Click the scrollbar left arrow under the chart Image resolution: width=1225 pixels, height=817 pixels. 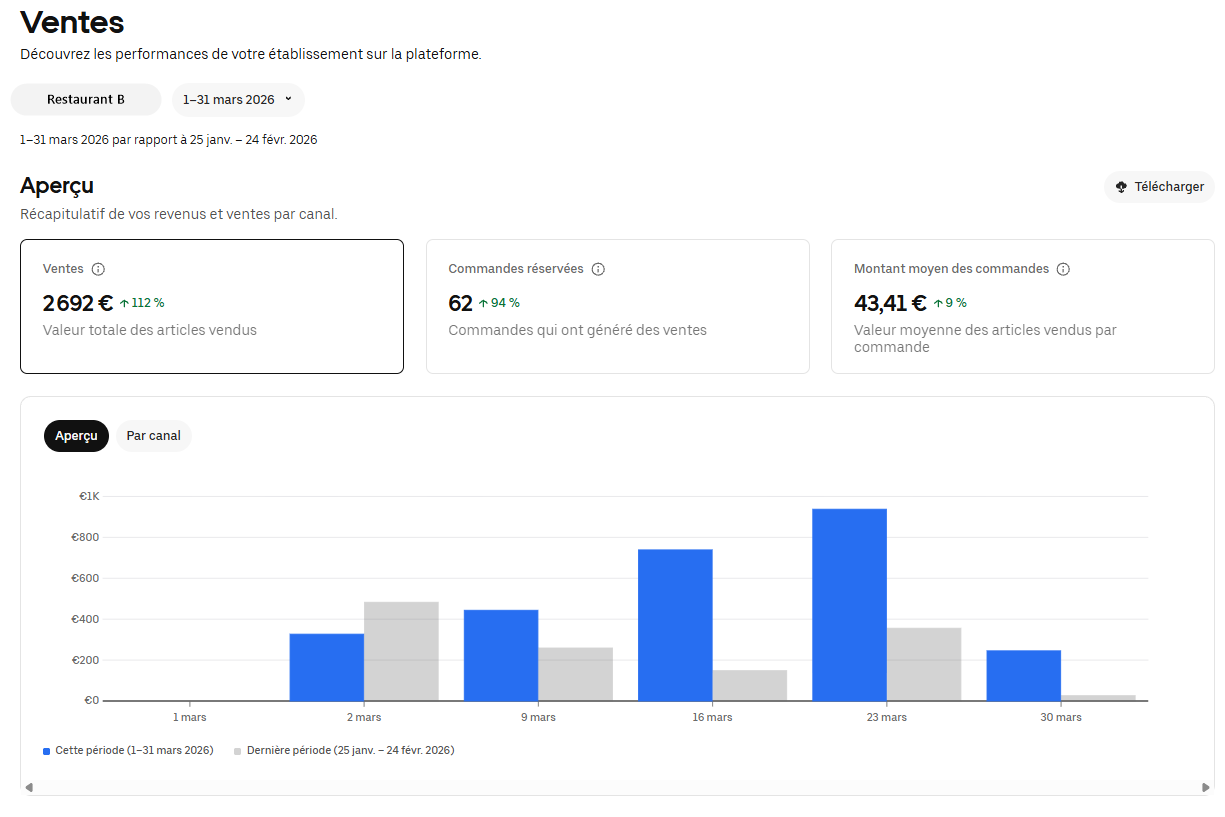(29, 788)
